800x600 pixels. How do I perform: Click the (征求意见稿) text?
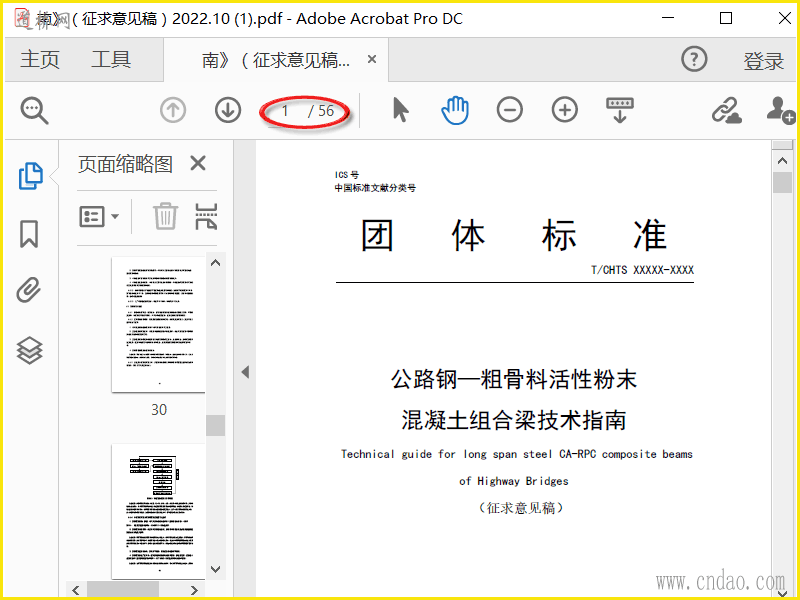(x=521, y=508)
